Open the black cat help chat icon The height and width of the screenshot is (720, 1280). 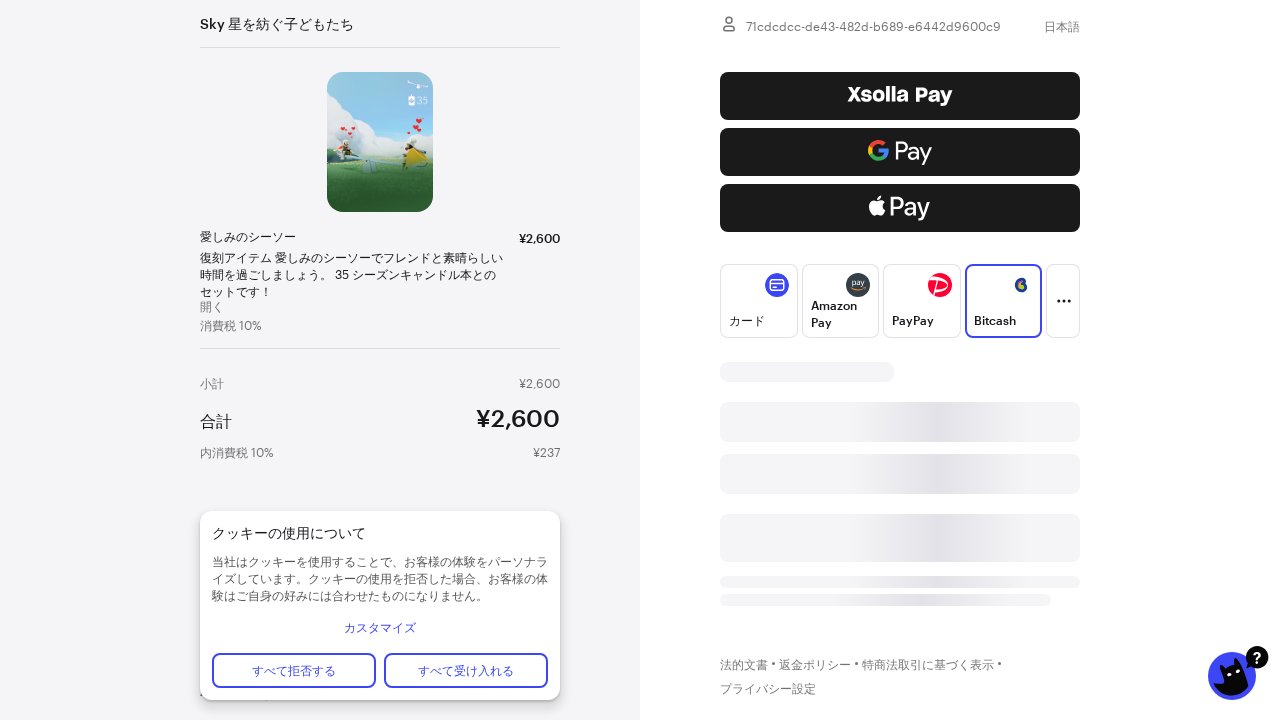pyautogui.click(x=1234, y=675)
